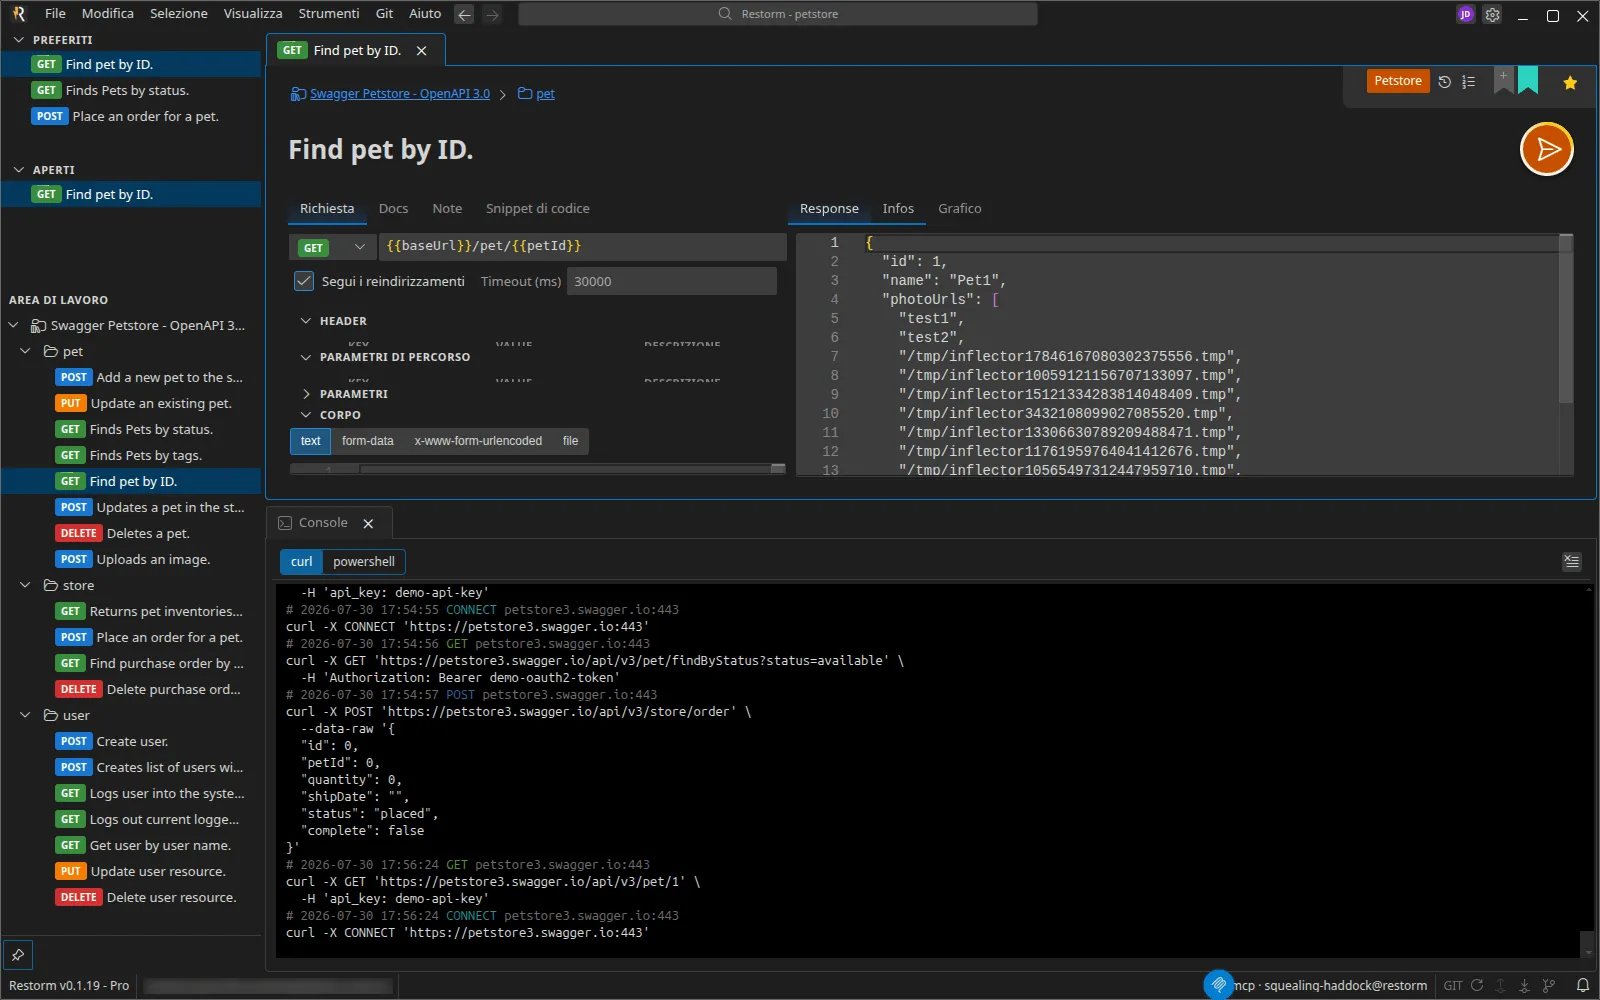
Task: Select the file body type
Action: (x=570, y=441)
